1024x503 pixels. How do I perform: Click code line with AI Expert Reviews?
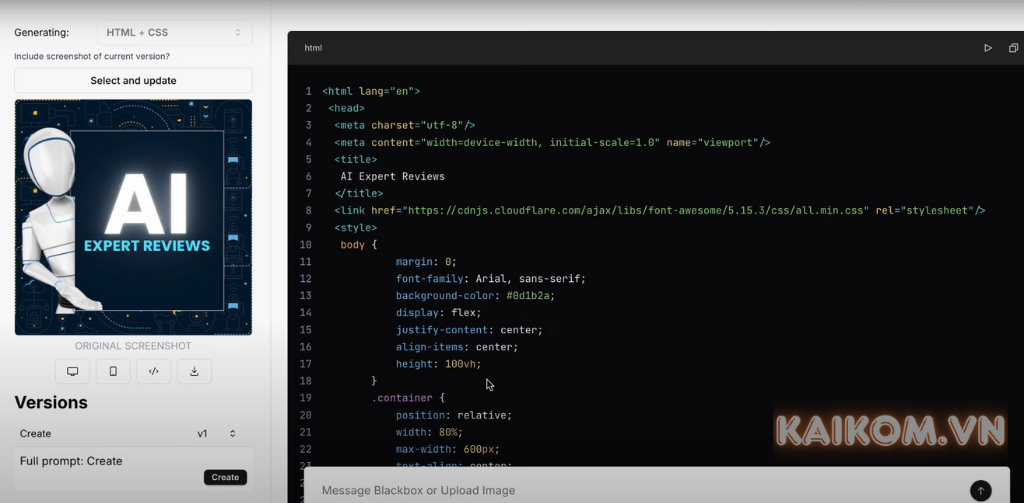pyautogui.click(x=392, y=176)
